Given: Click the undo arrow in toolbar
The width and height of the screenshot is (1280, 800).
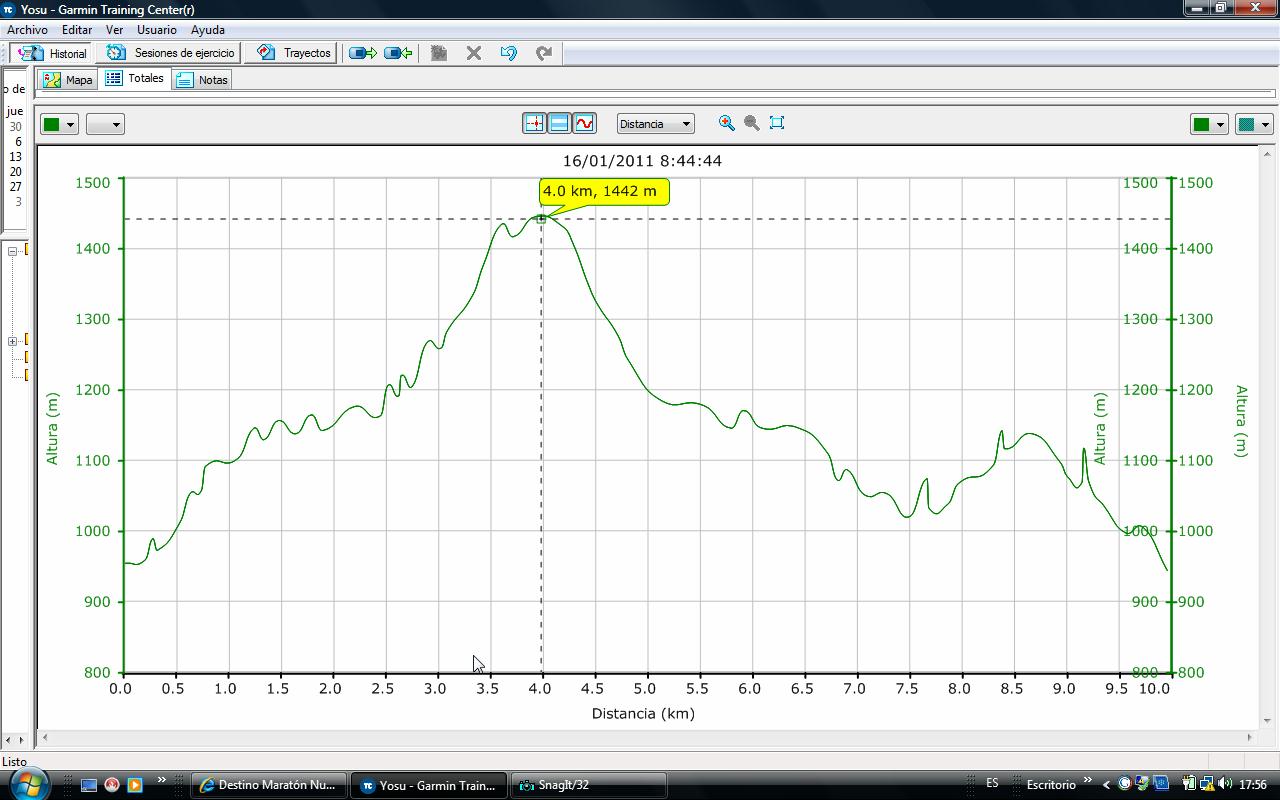Looking at the screenshot, I should tap(509, 53).
